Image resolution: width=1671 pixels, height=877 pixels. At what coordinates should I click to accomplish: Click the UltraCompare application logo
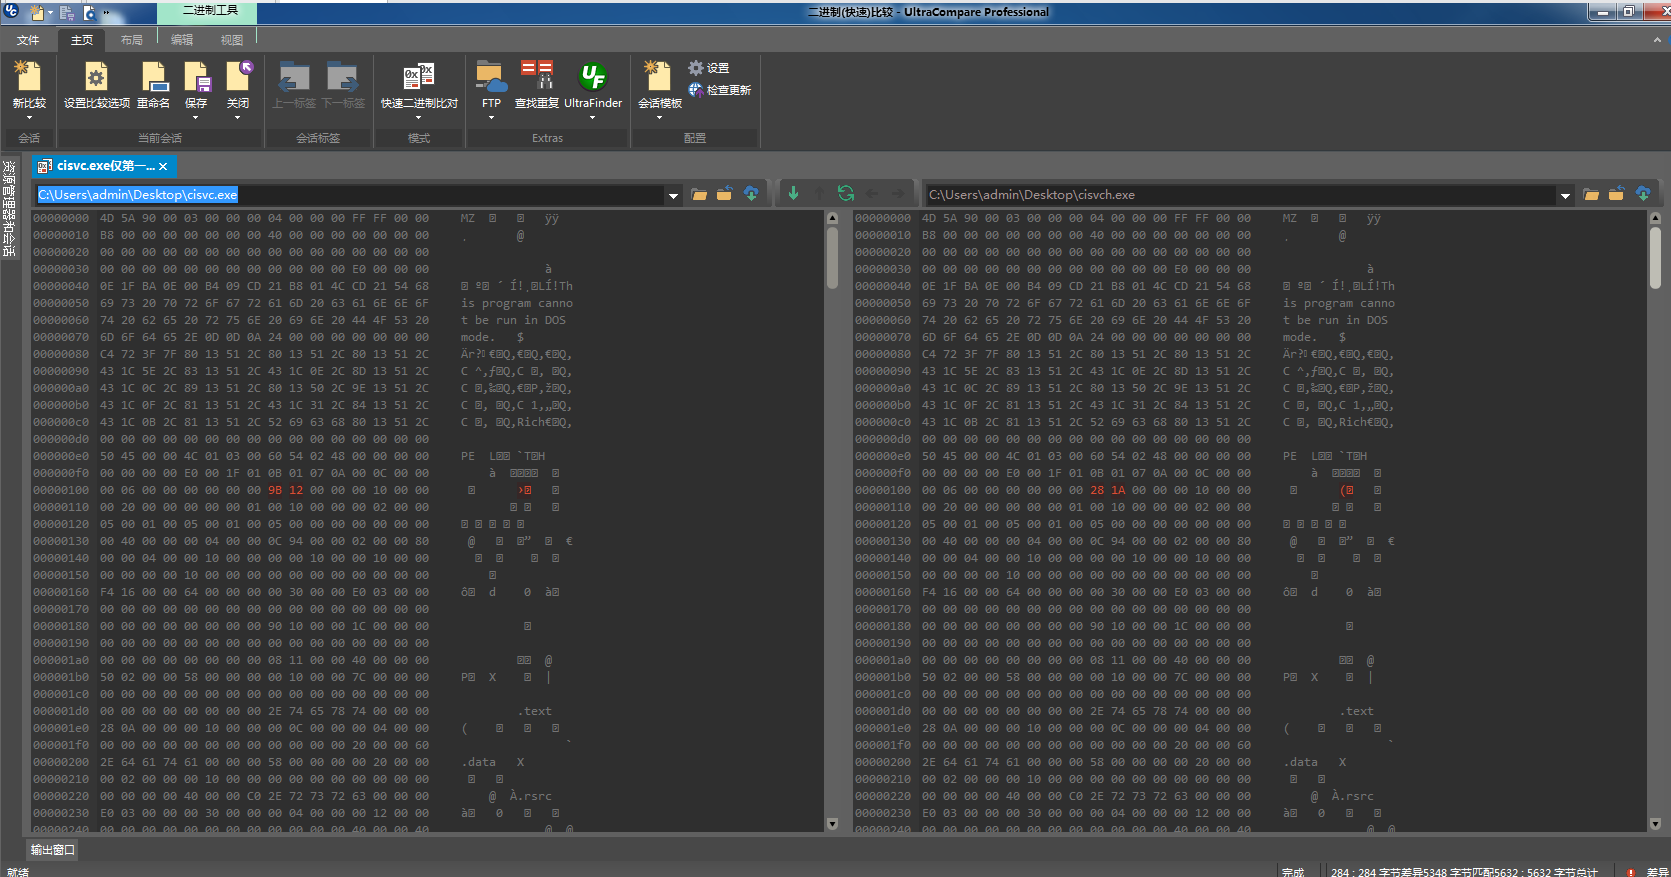pyautogui.click(x=12, y=12)
